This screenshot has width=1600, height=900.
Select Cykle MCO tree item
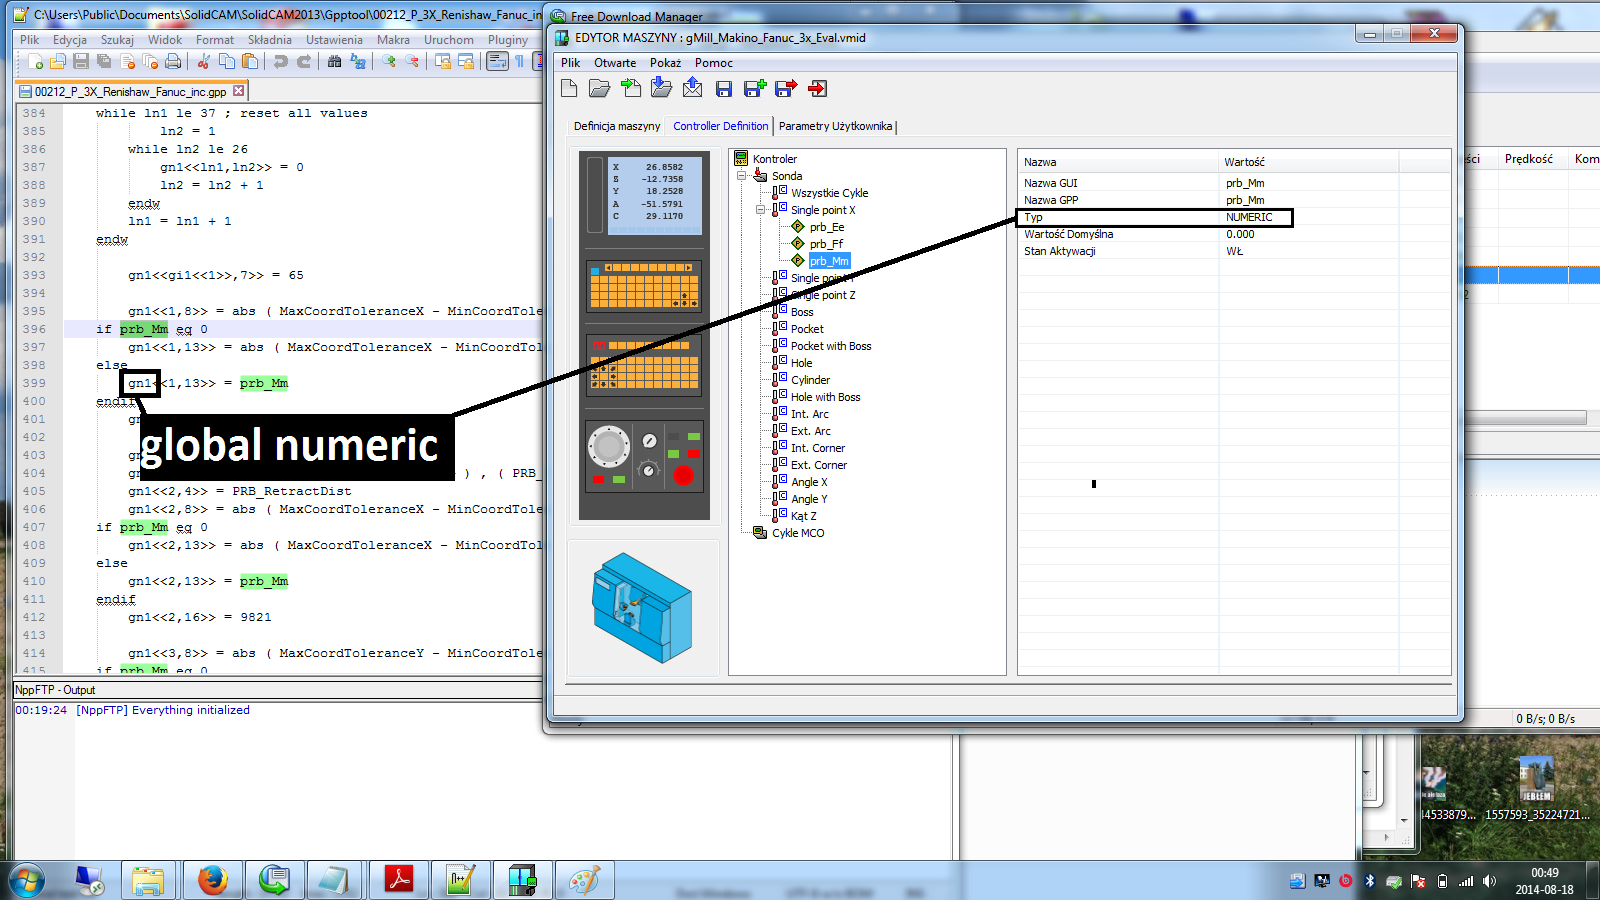pyautogui.click(x=798, y=533)
